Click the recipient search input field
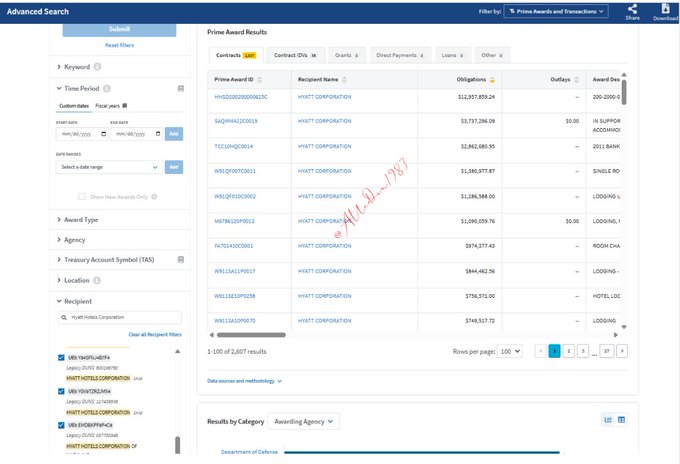 119,317
